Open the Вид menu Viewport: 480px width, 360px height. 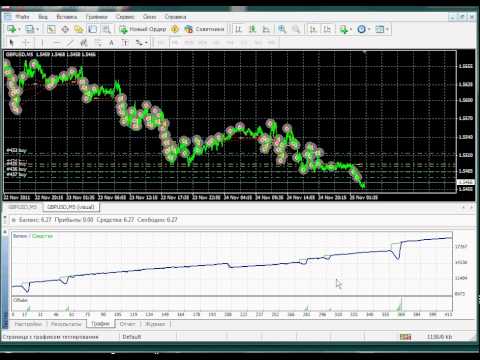pos(43,17)
